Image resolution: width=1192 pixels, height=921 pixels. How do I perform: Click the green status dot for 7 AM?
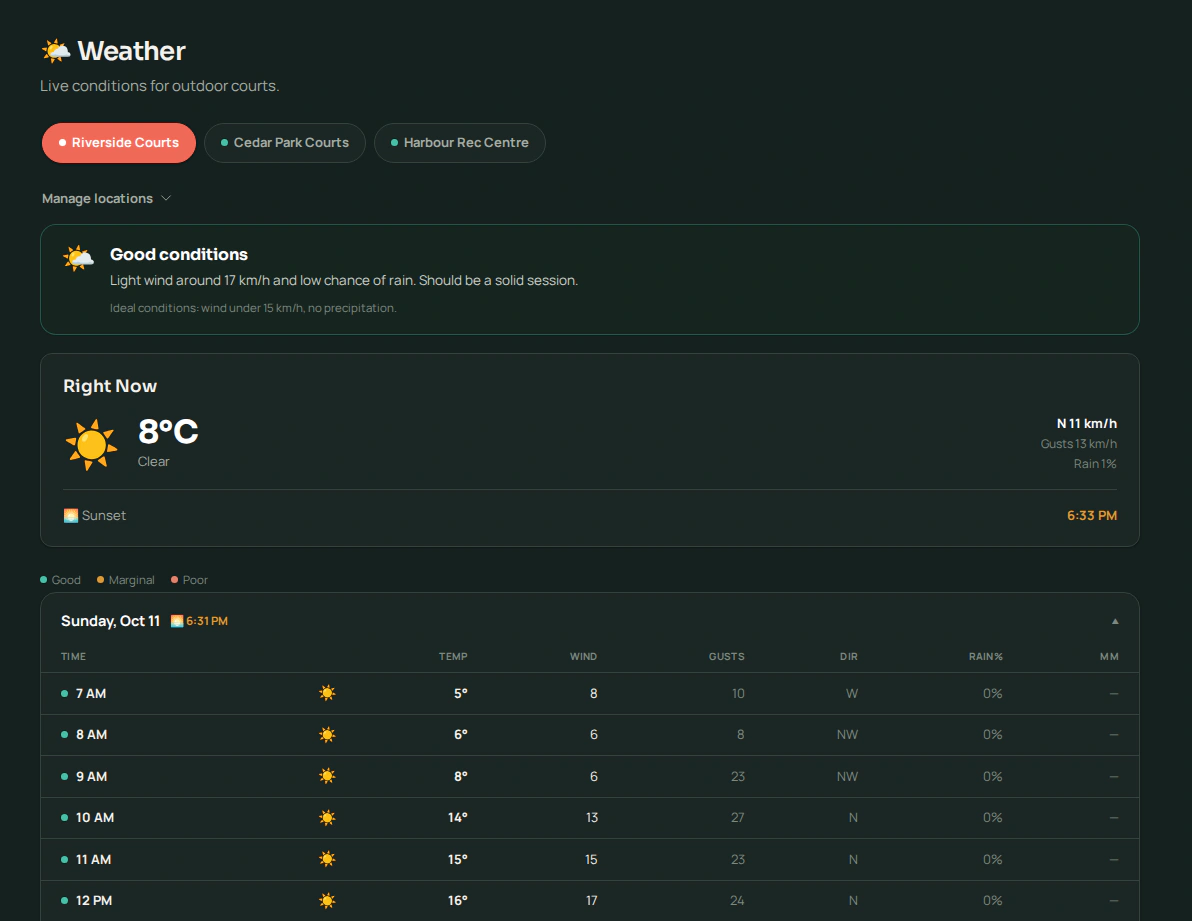point(65,694)
